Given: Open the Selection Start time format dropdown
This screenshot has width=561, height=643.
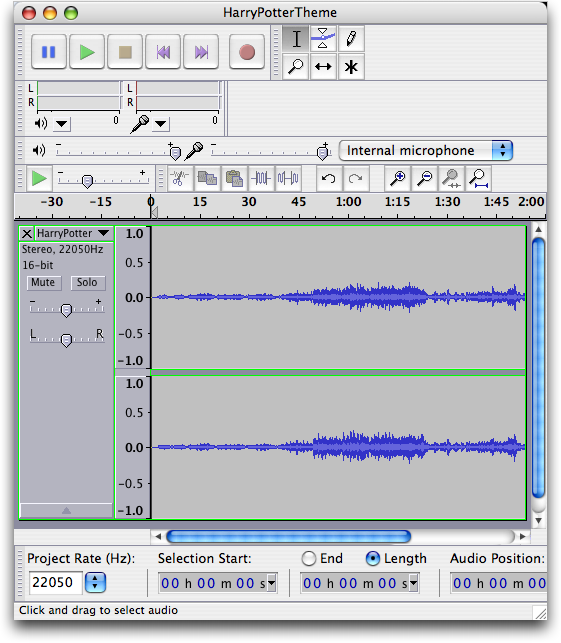Looking at the screenshot, I should click(x=271, y=583).
